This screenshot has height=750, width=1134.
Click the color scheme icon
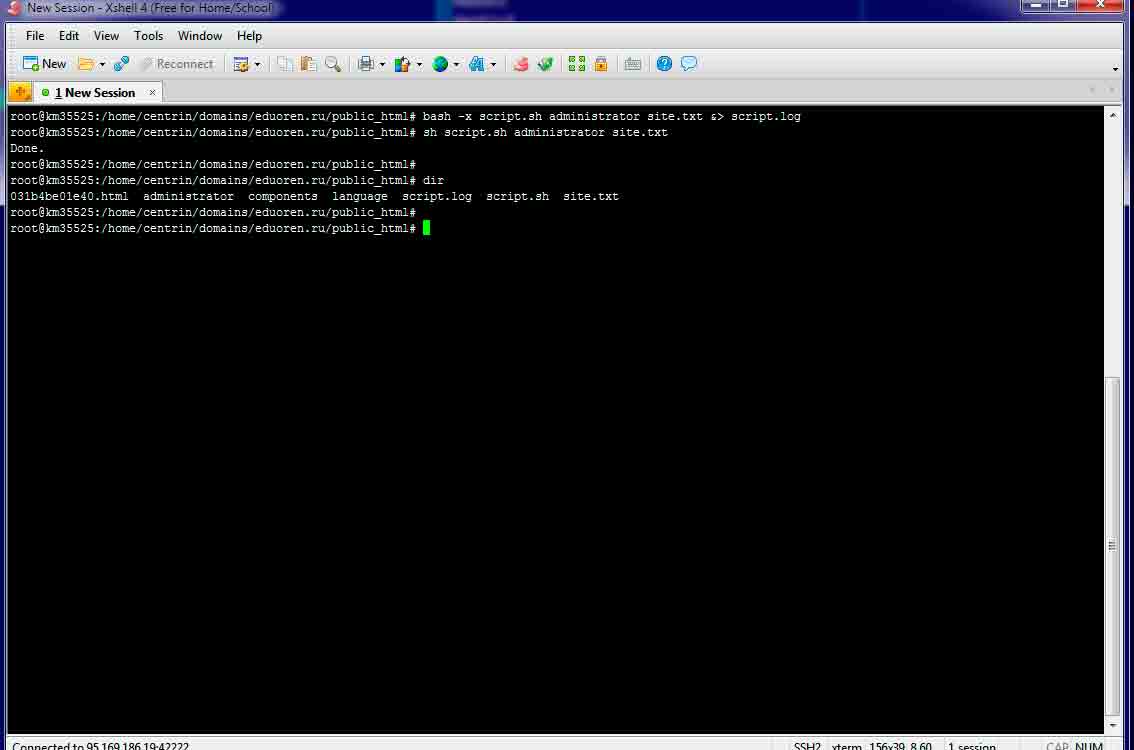(402, 64)
